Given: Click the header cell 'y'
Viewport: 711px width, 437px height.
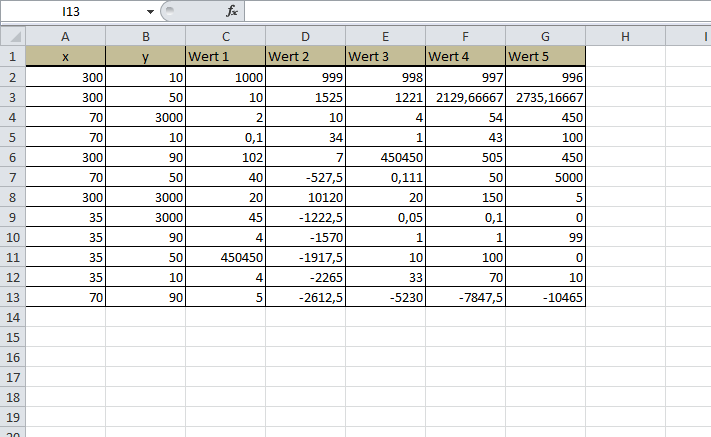Looking at the screenshot, I should 146,56.
